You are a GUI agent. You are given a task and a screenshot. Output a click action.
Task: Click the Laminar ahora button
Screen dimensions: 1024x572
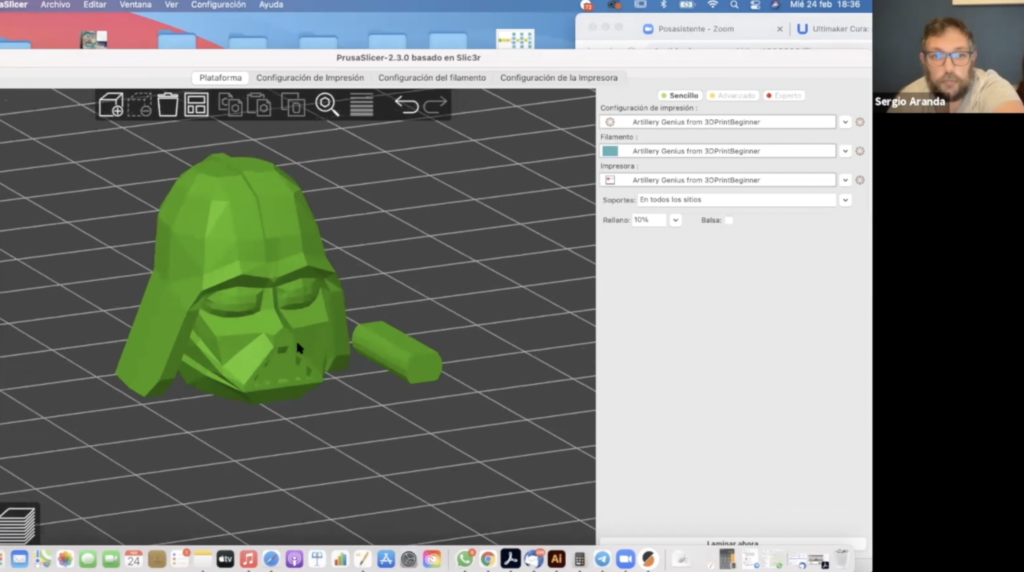tap(732, 543)
